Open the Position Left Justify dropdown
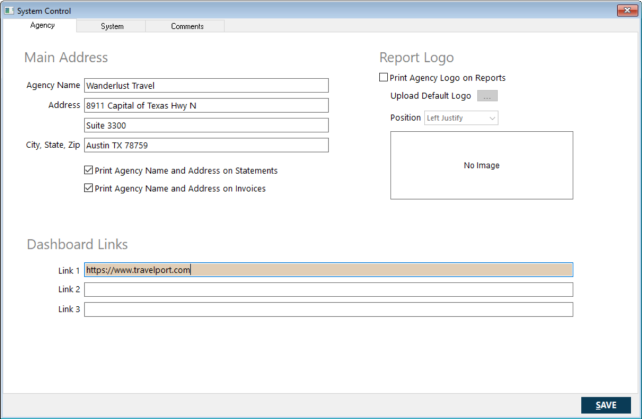The image size is (642, 419). tap(461, 118)
